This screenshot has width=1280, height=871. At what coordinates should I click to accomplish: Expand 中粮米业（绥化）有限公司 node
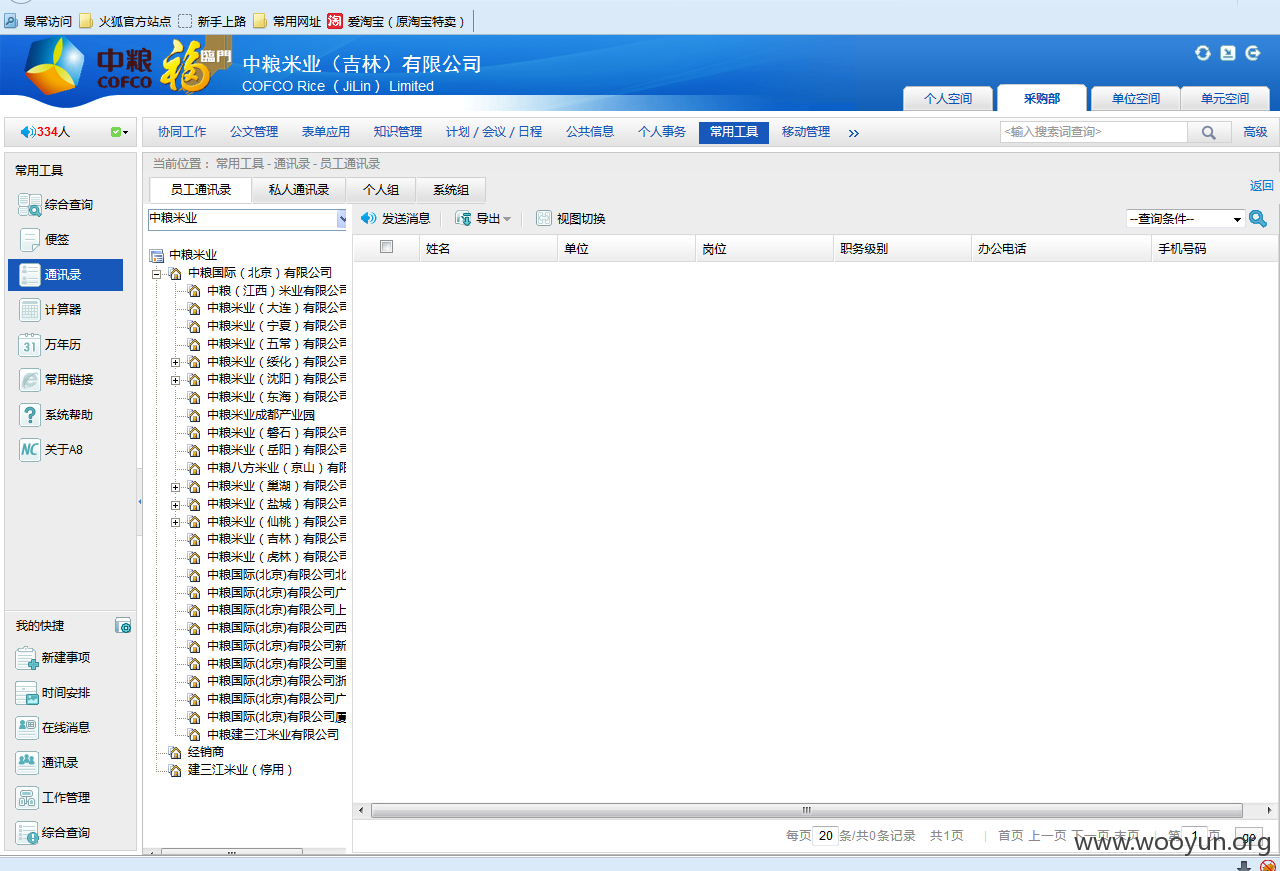175,362
